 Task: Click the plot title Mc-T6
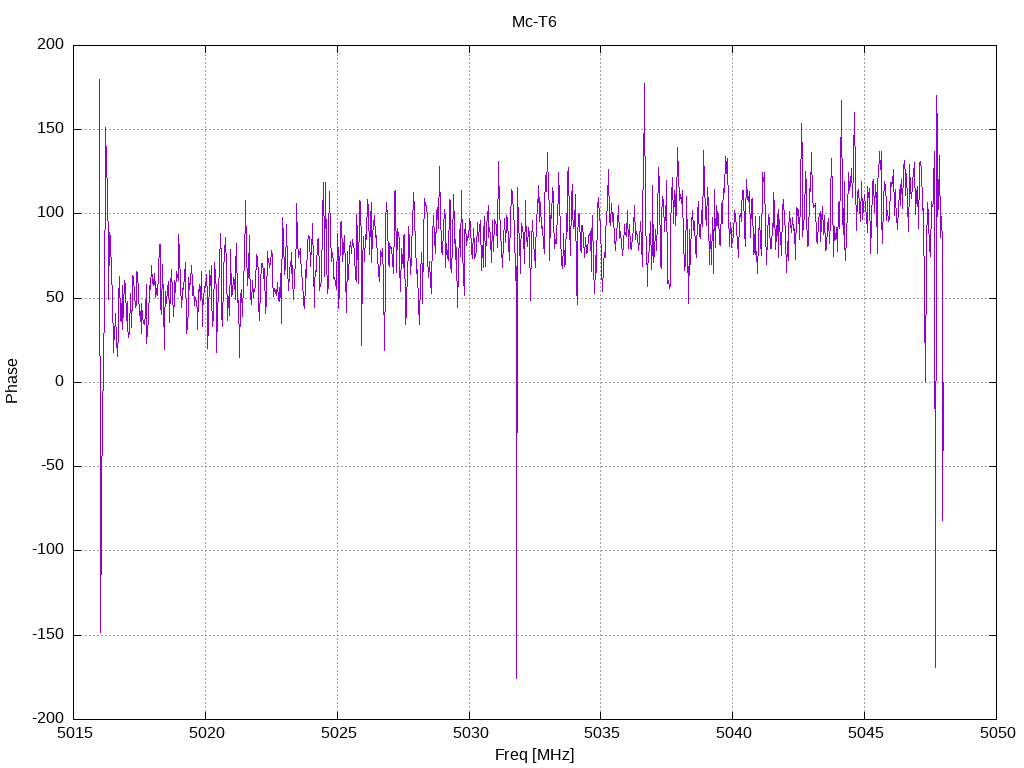(534, 20)
